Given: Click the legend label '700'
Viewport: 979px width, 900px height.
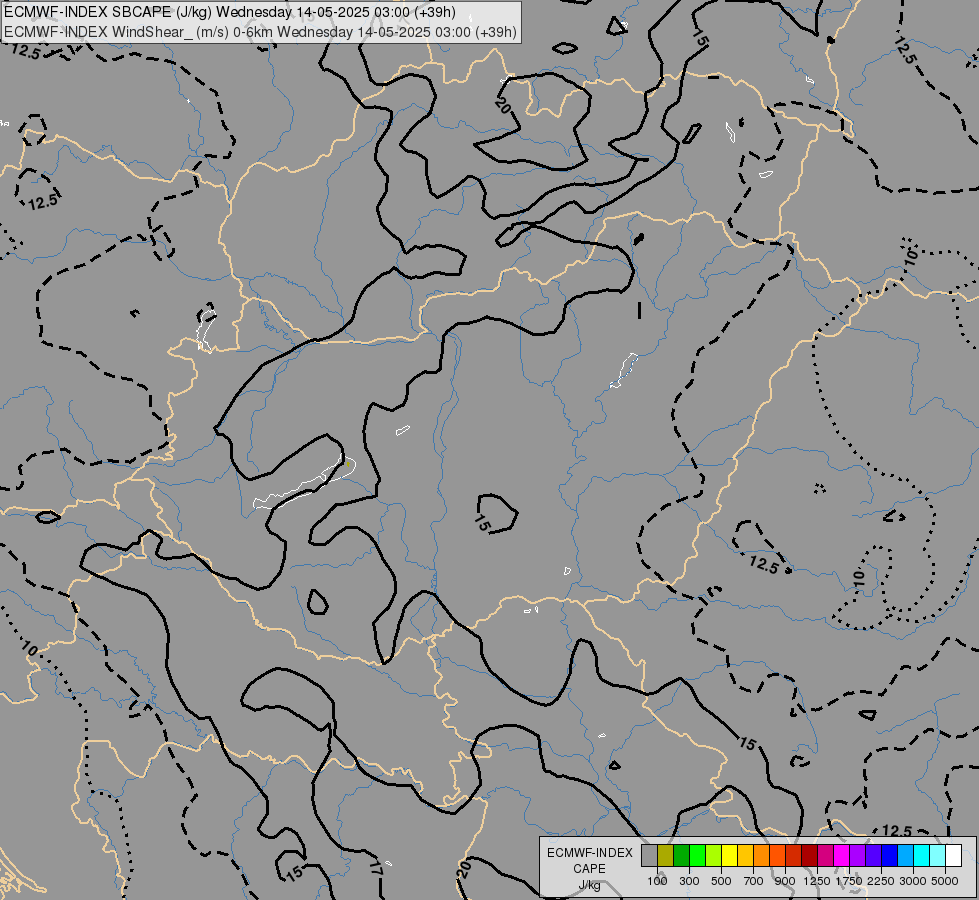Looking at the screenshot, I should [x=753, y=881].
